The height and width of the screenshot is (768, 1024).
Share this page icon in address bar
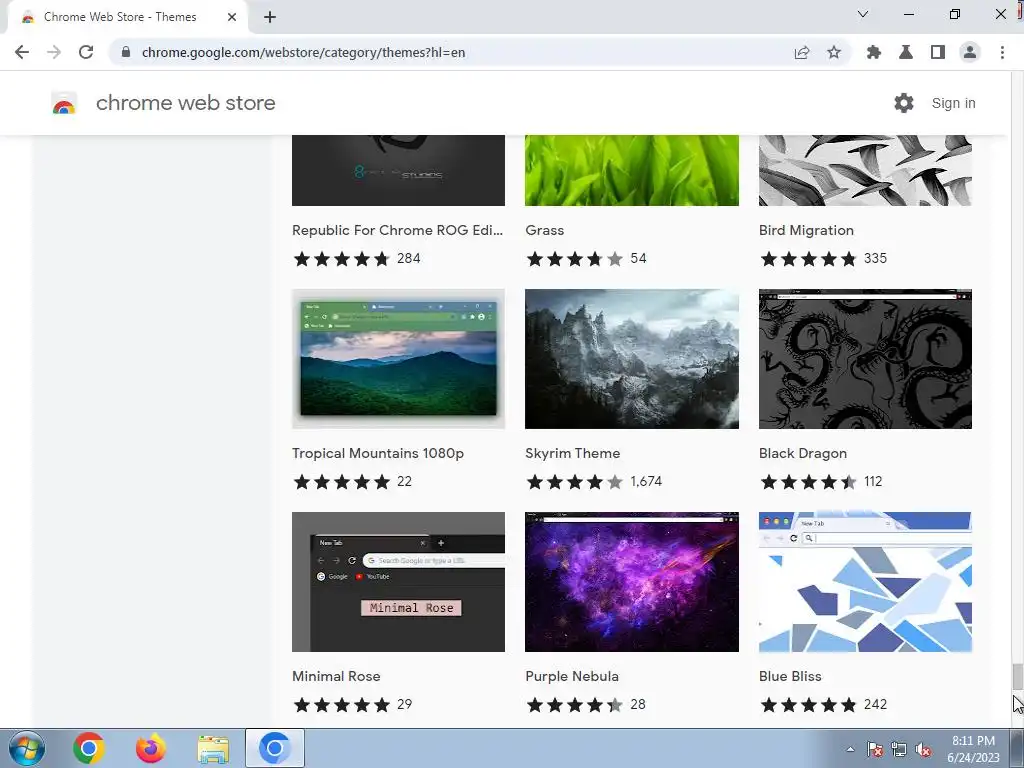802,52
